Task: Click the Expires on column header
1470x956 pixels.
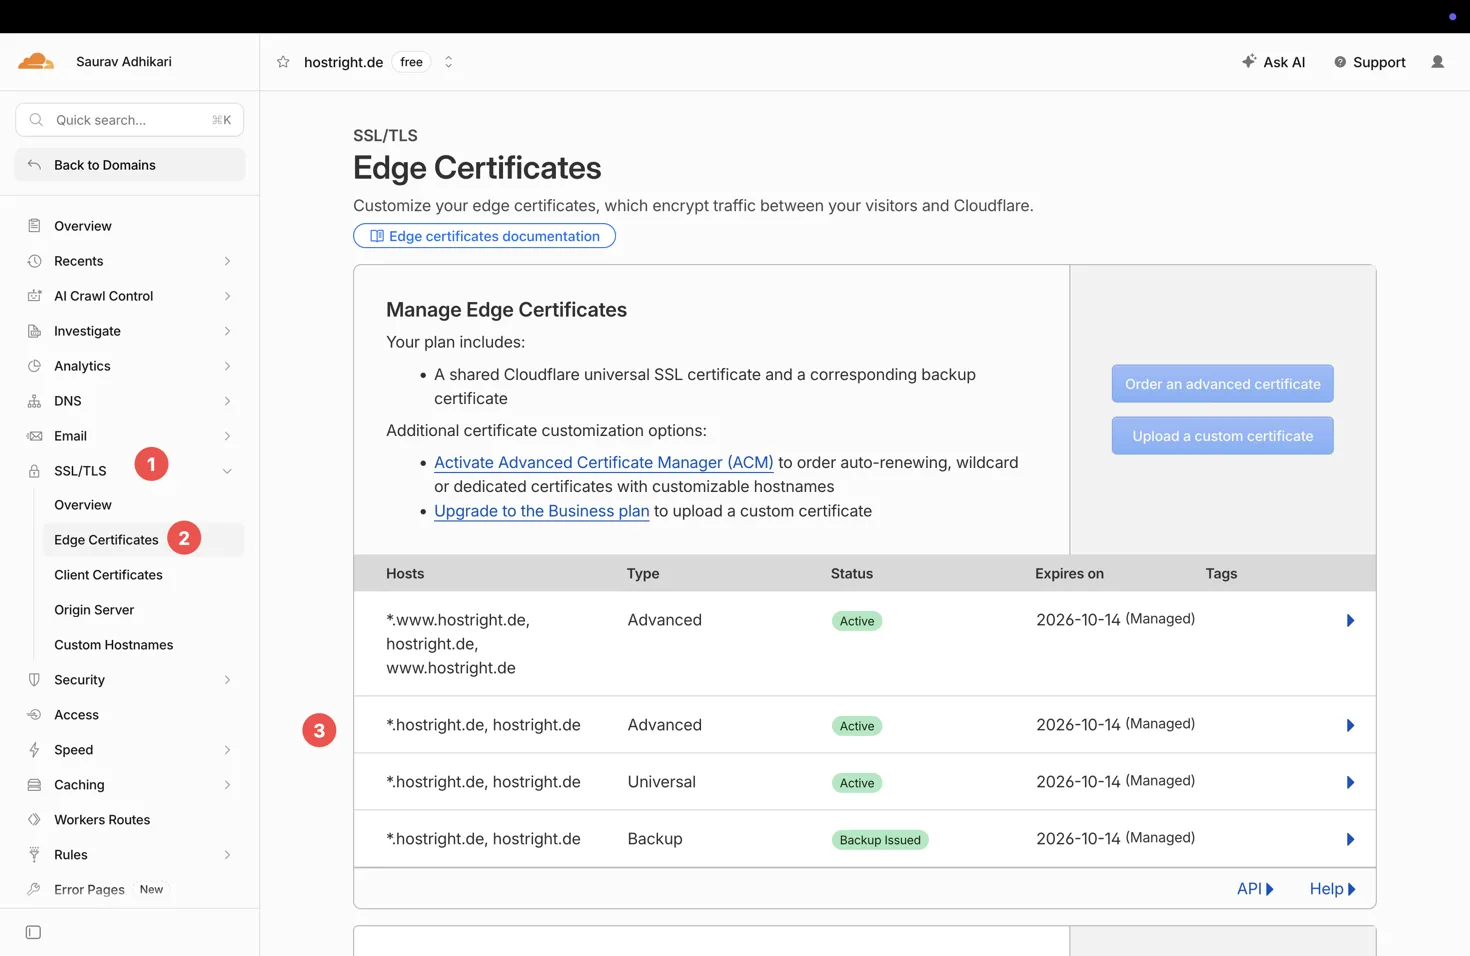Action: (1069, 574)
